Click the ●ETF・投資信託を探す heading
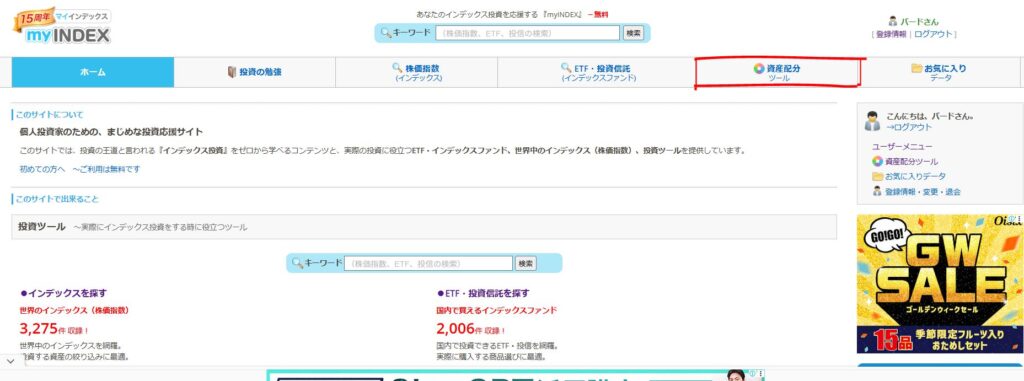 (483, 293)
